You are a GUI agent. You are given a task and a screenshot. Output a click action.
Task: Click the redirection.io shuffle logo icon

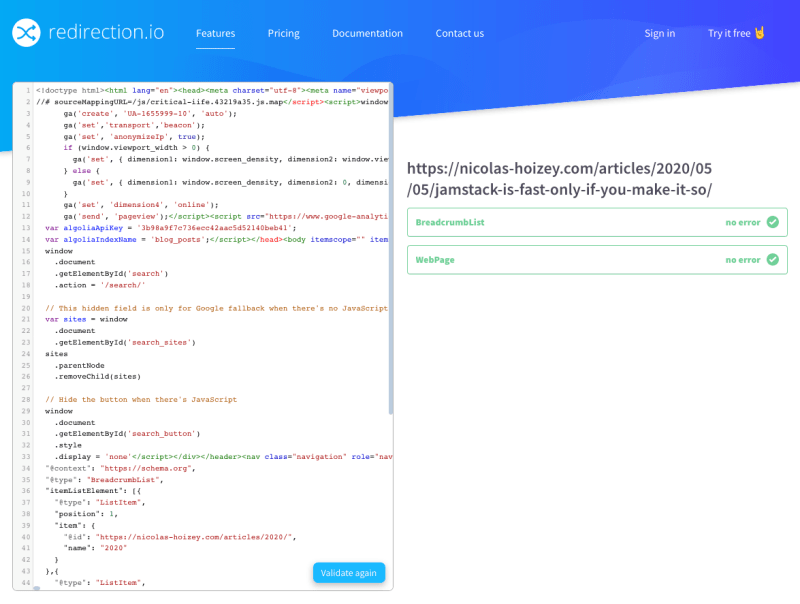click(x=26, y=33)
